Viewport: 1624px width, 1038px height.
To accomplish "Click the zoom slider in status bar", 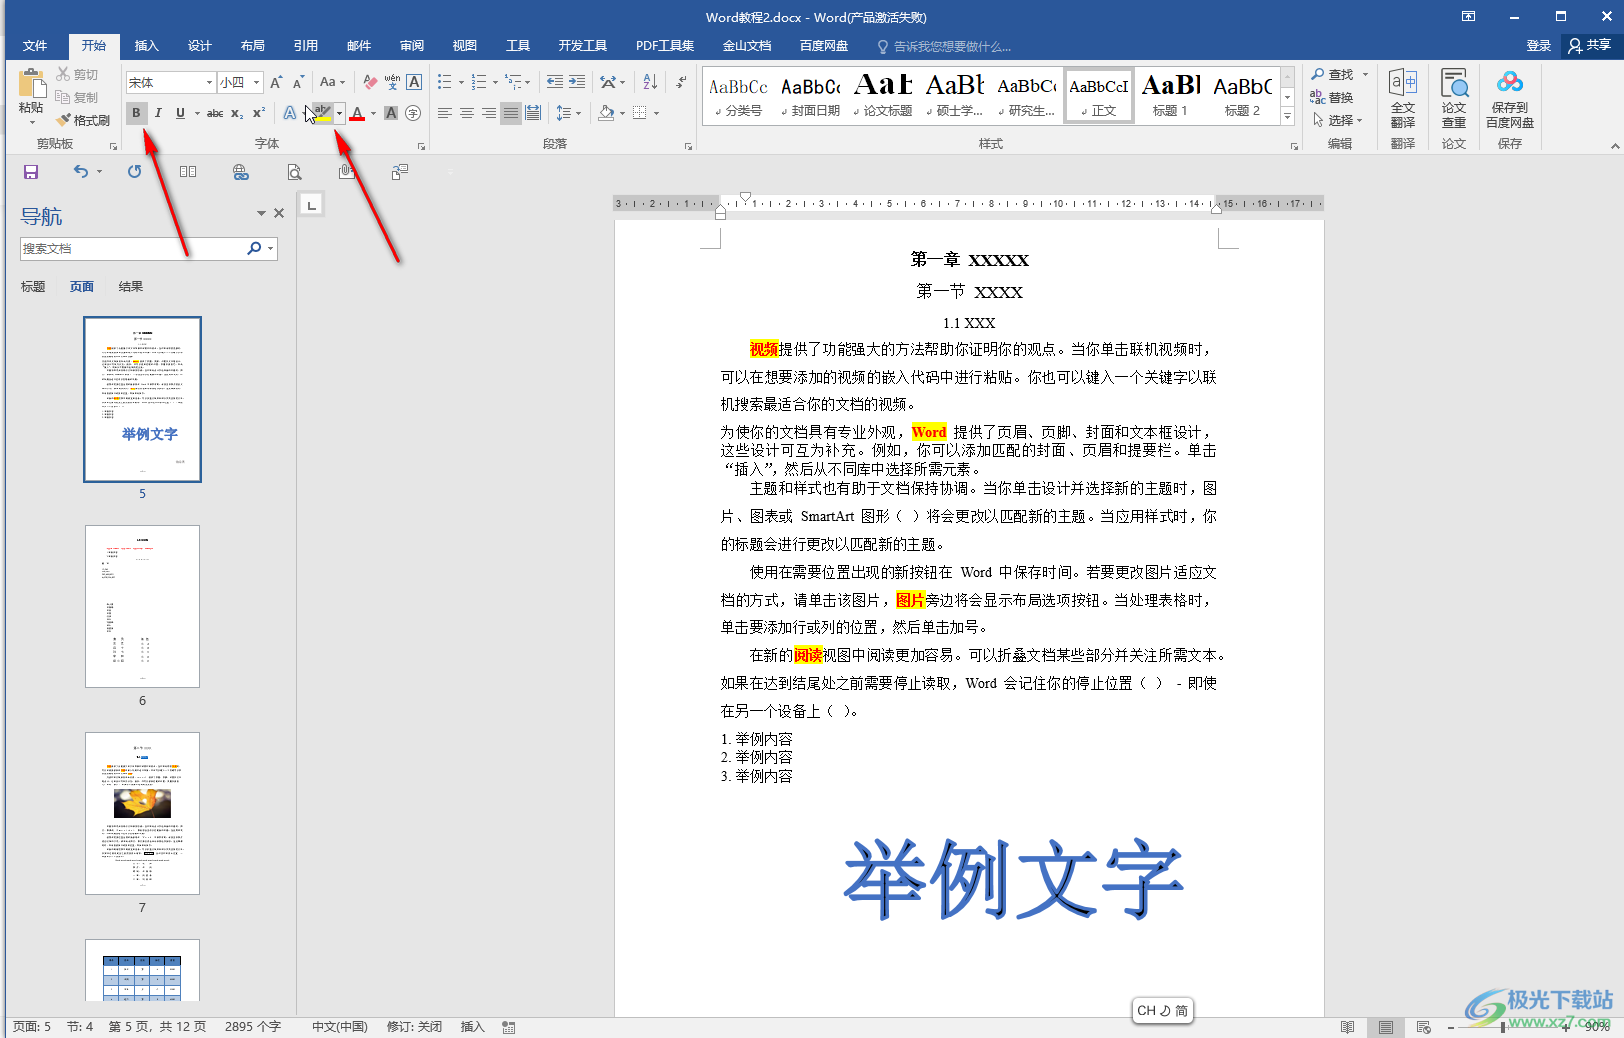I will coord(1503,1027).
